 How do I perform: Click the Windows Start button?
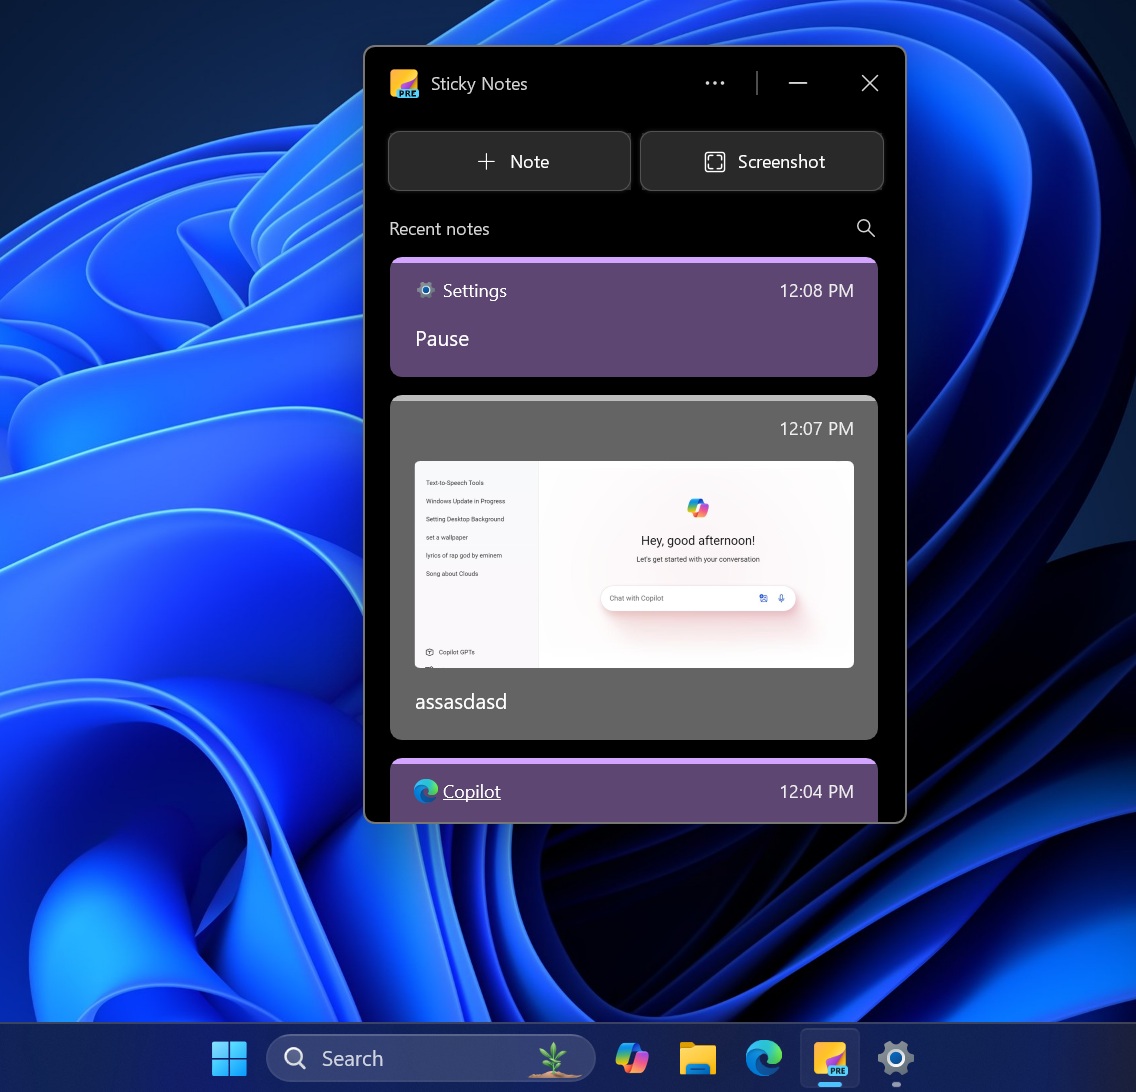[x=229, y=1058]
